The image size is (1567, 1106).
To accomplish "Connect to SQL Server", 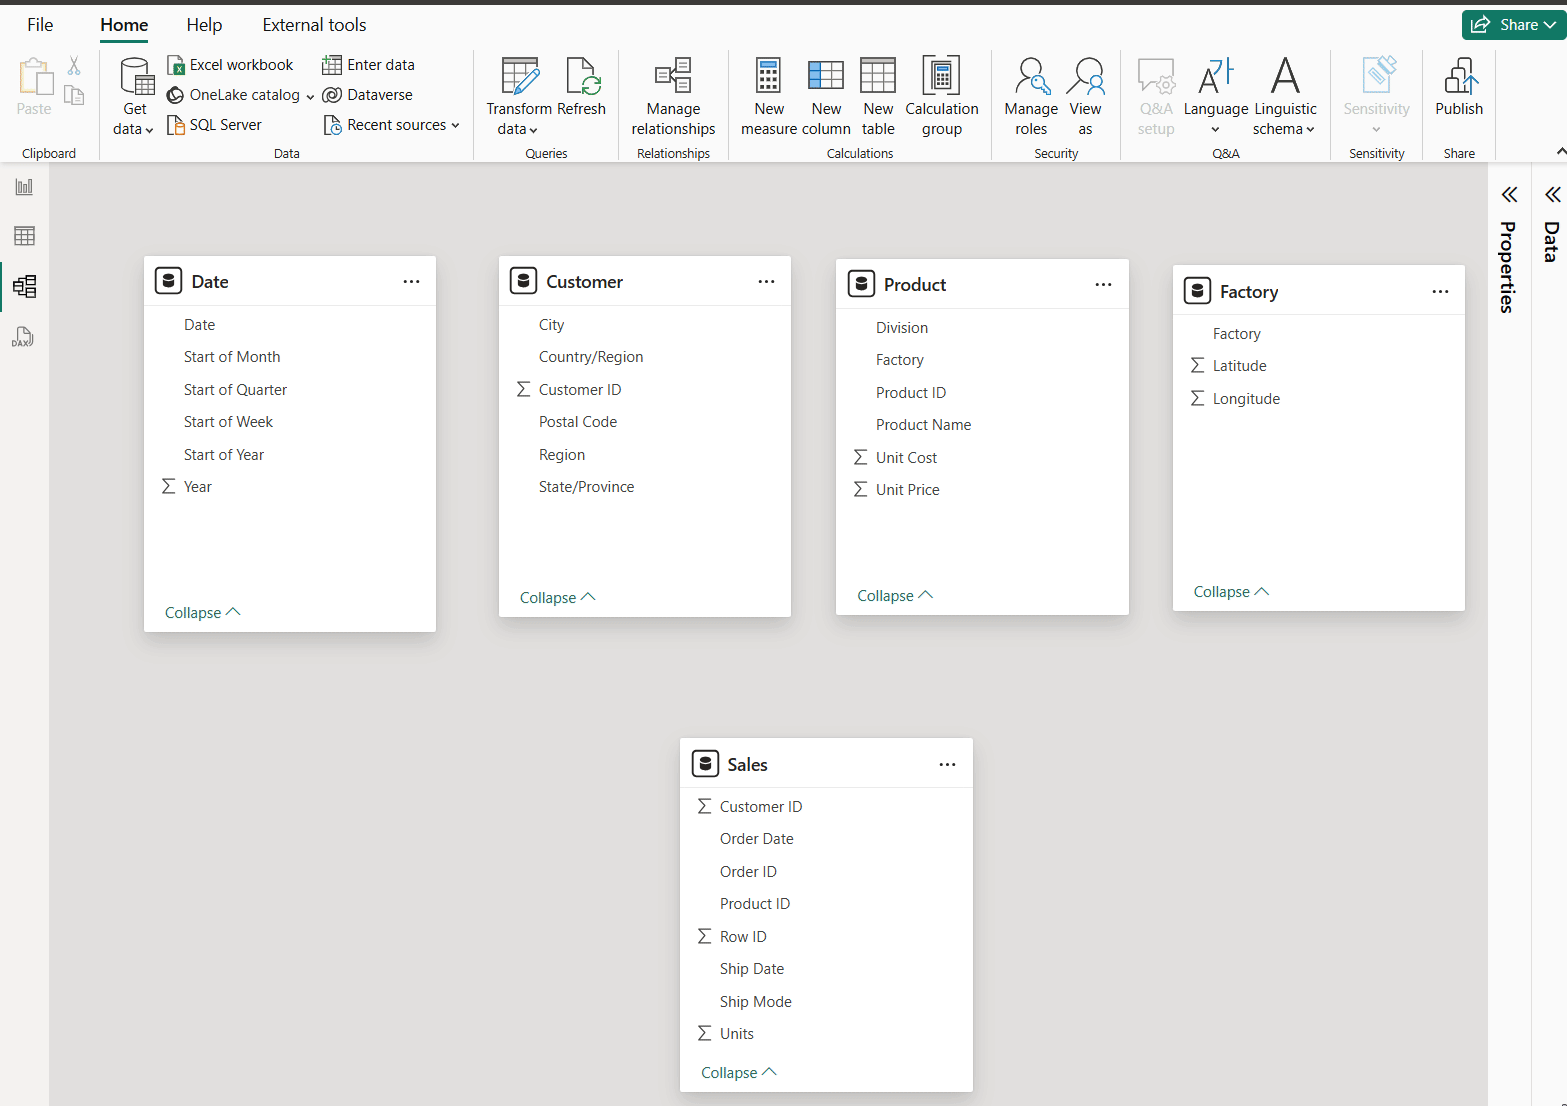I will [214, 125].
